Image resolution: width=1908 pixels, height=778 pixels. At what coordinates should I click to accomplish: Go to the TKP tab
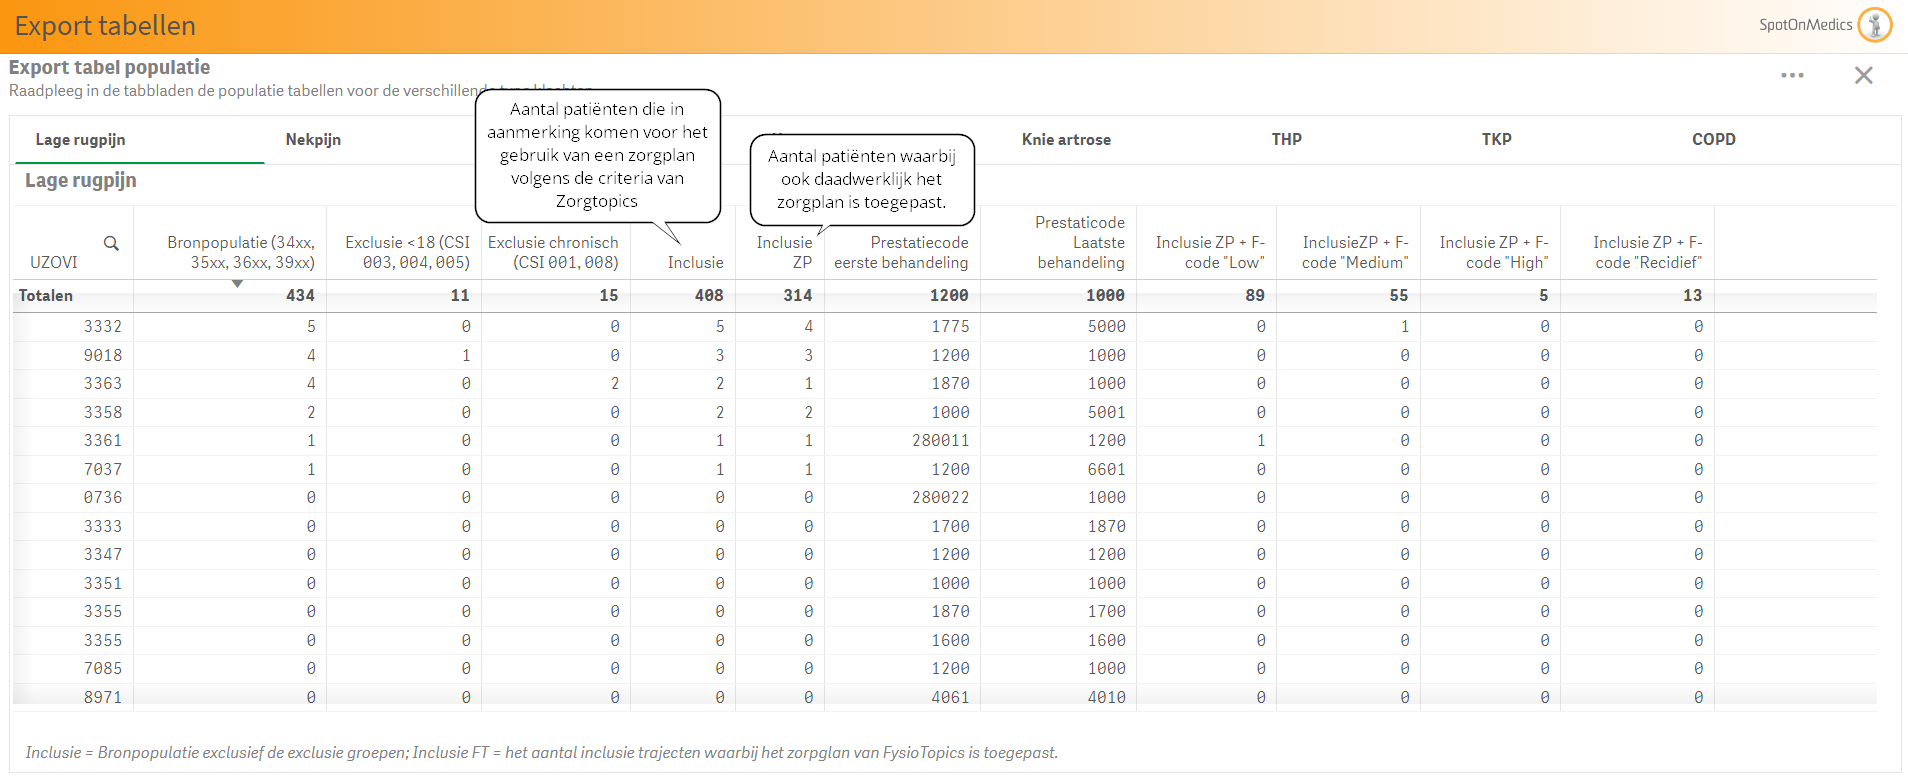pos(1496,140)
